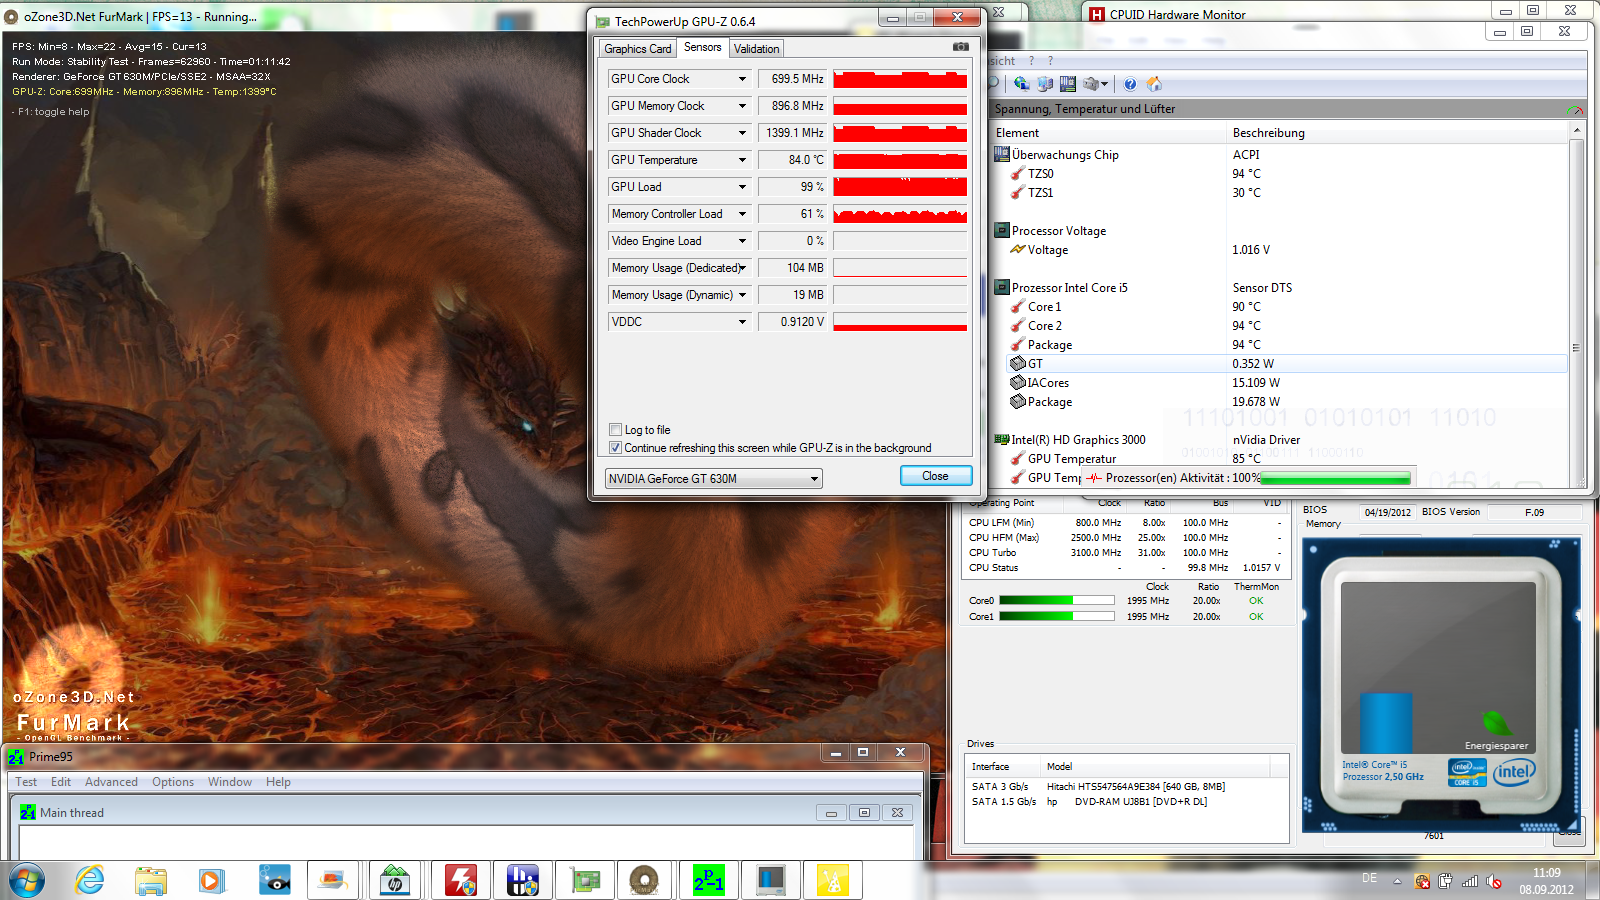The image size is (1600, 900).
Task: Switch to the Graphics Card tab
Action: (638, 49)
